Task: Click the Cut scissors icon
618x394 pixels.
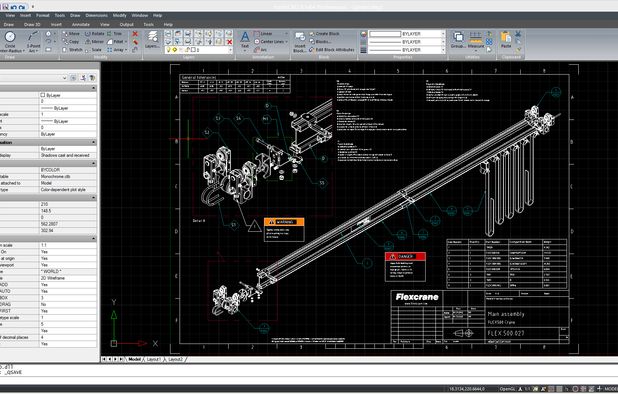Action: coord(518,34)
